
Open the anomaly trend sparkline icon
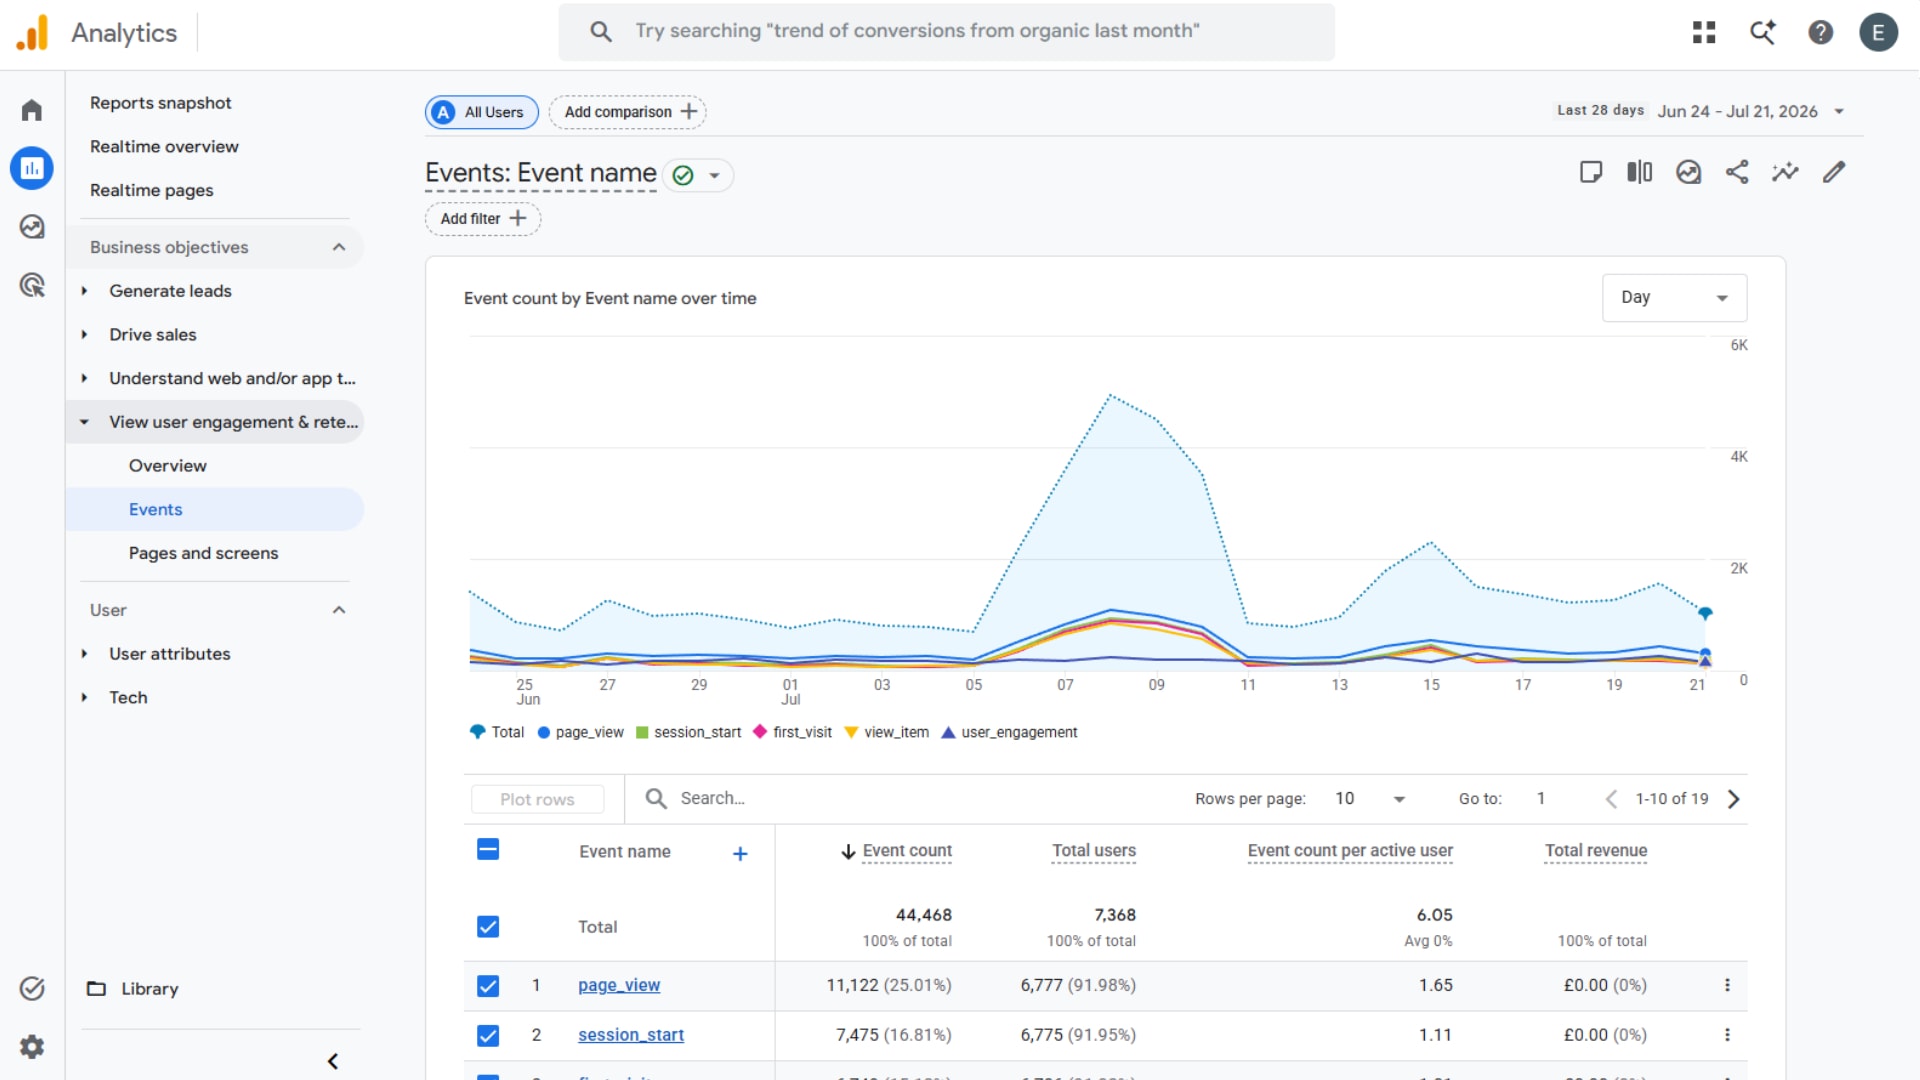1785,172
